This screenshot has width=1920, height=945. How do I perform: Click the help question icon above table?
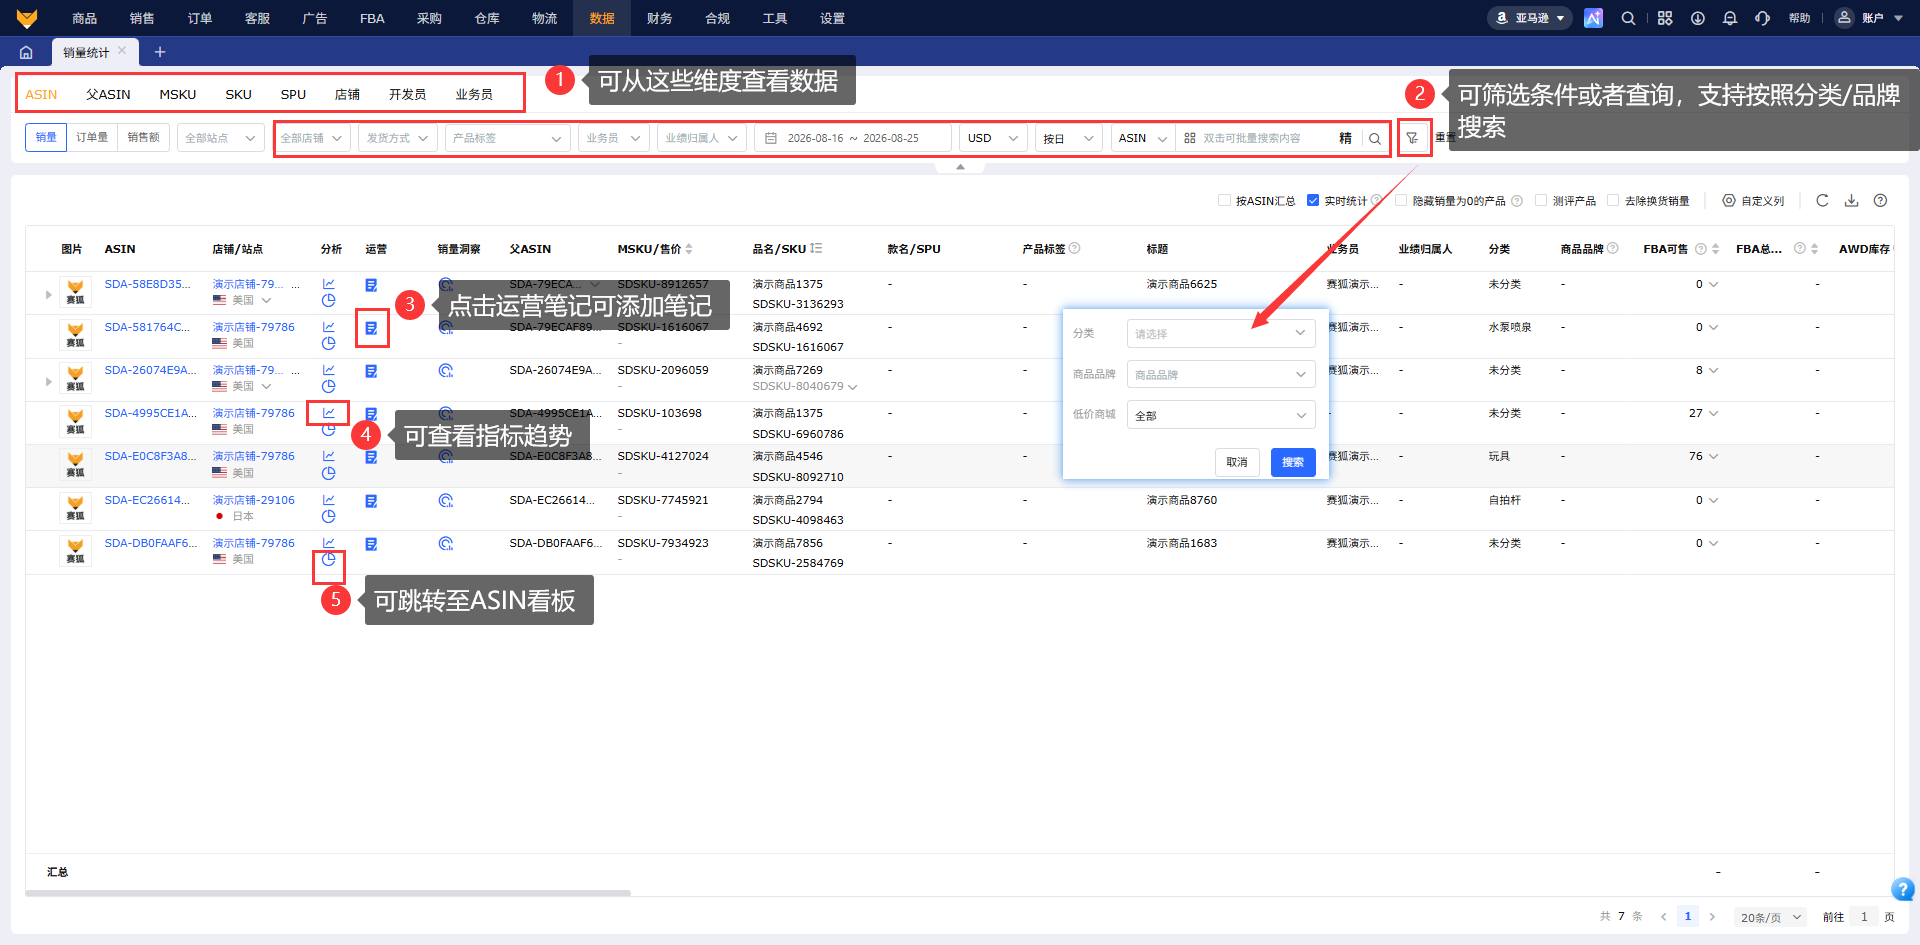coord(1880,200)
